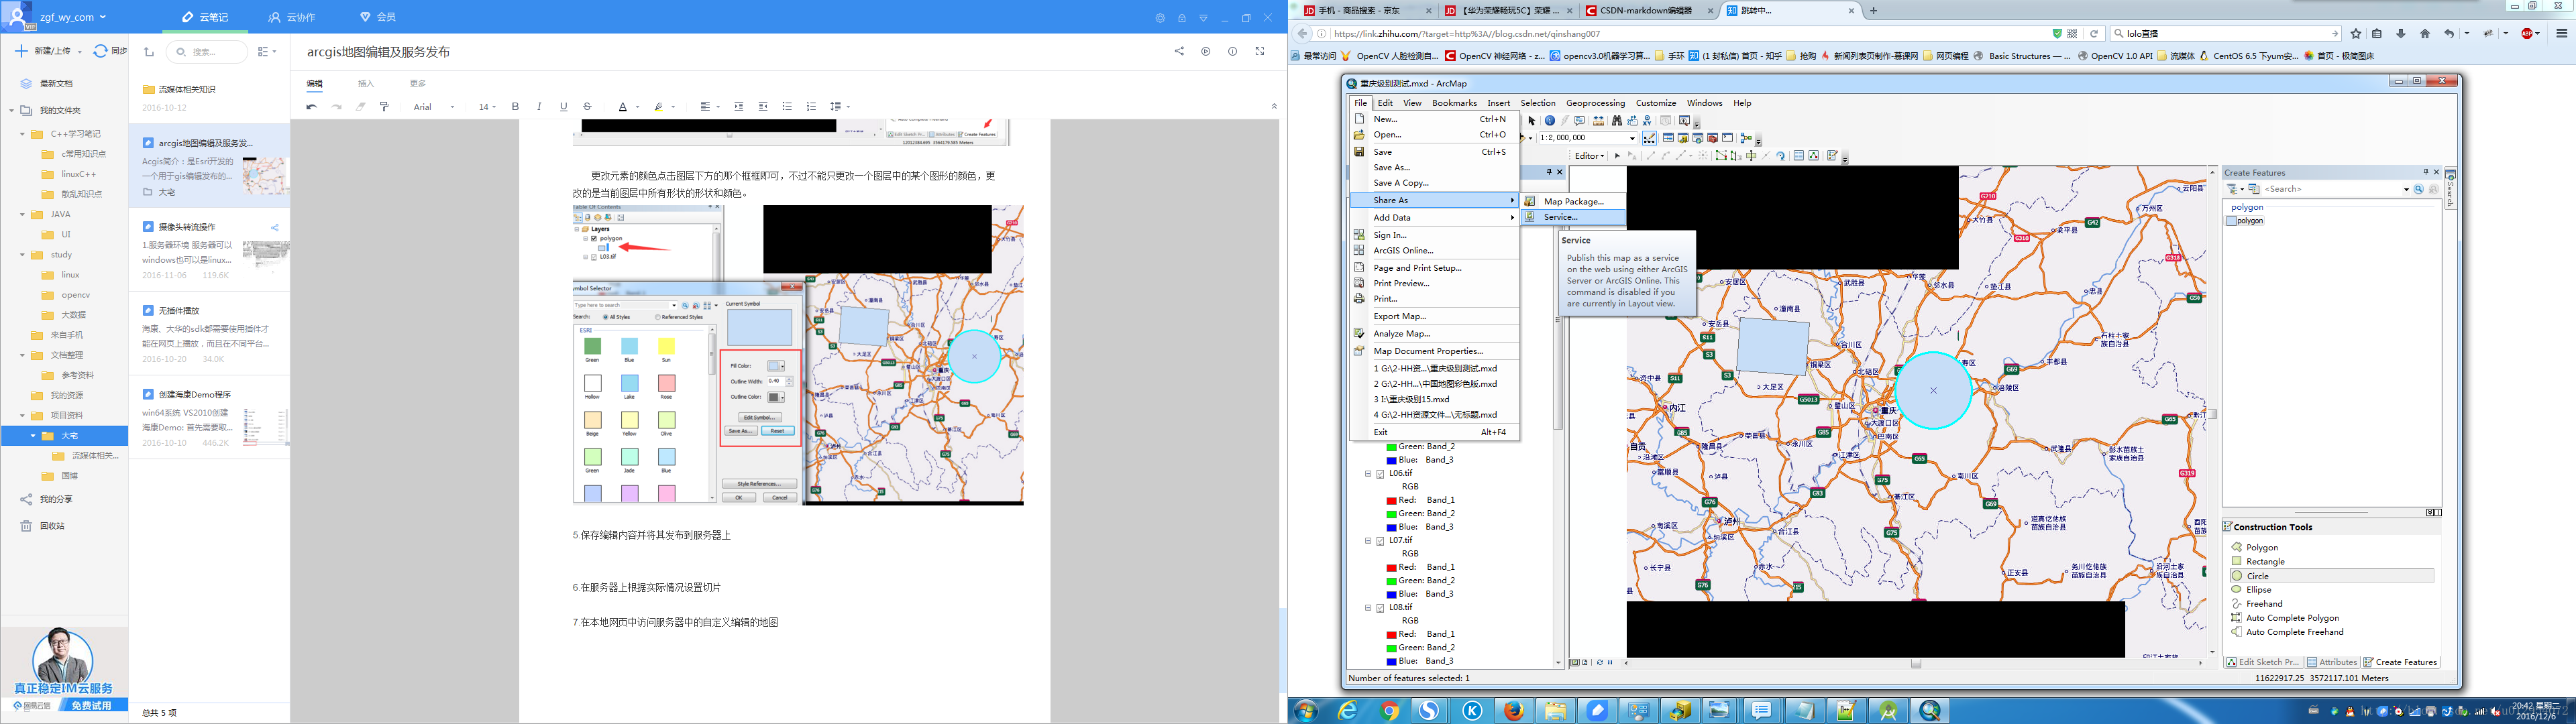Image resolution: width=2576 pixels, height=724 pixels.
Task: Click the undo icon in note editor toolbar
Action: point(312,107)
